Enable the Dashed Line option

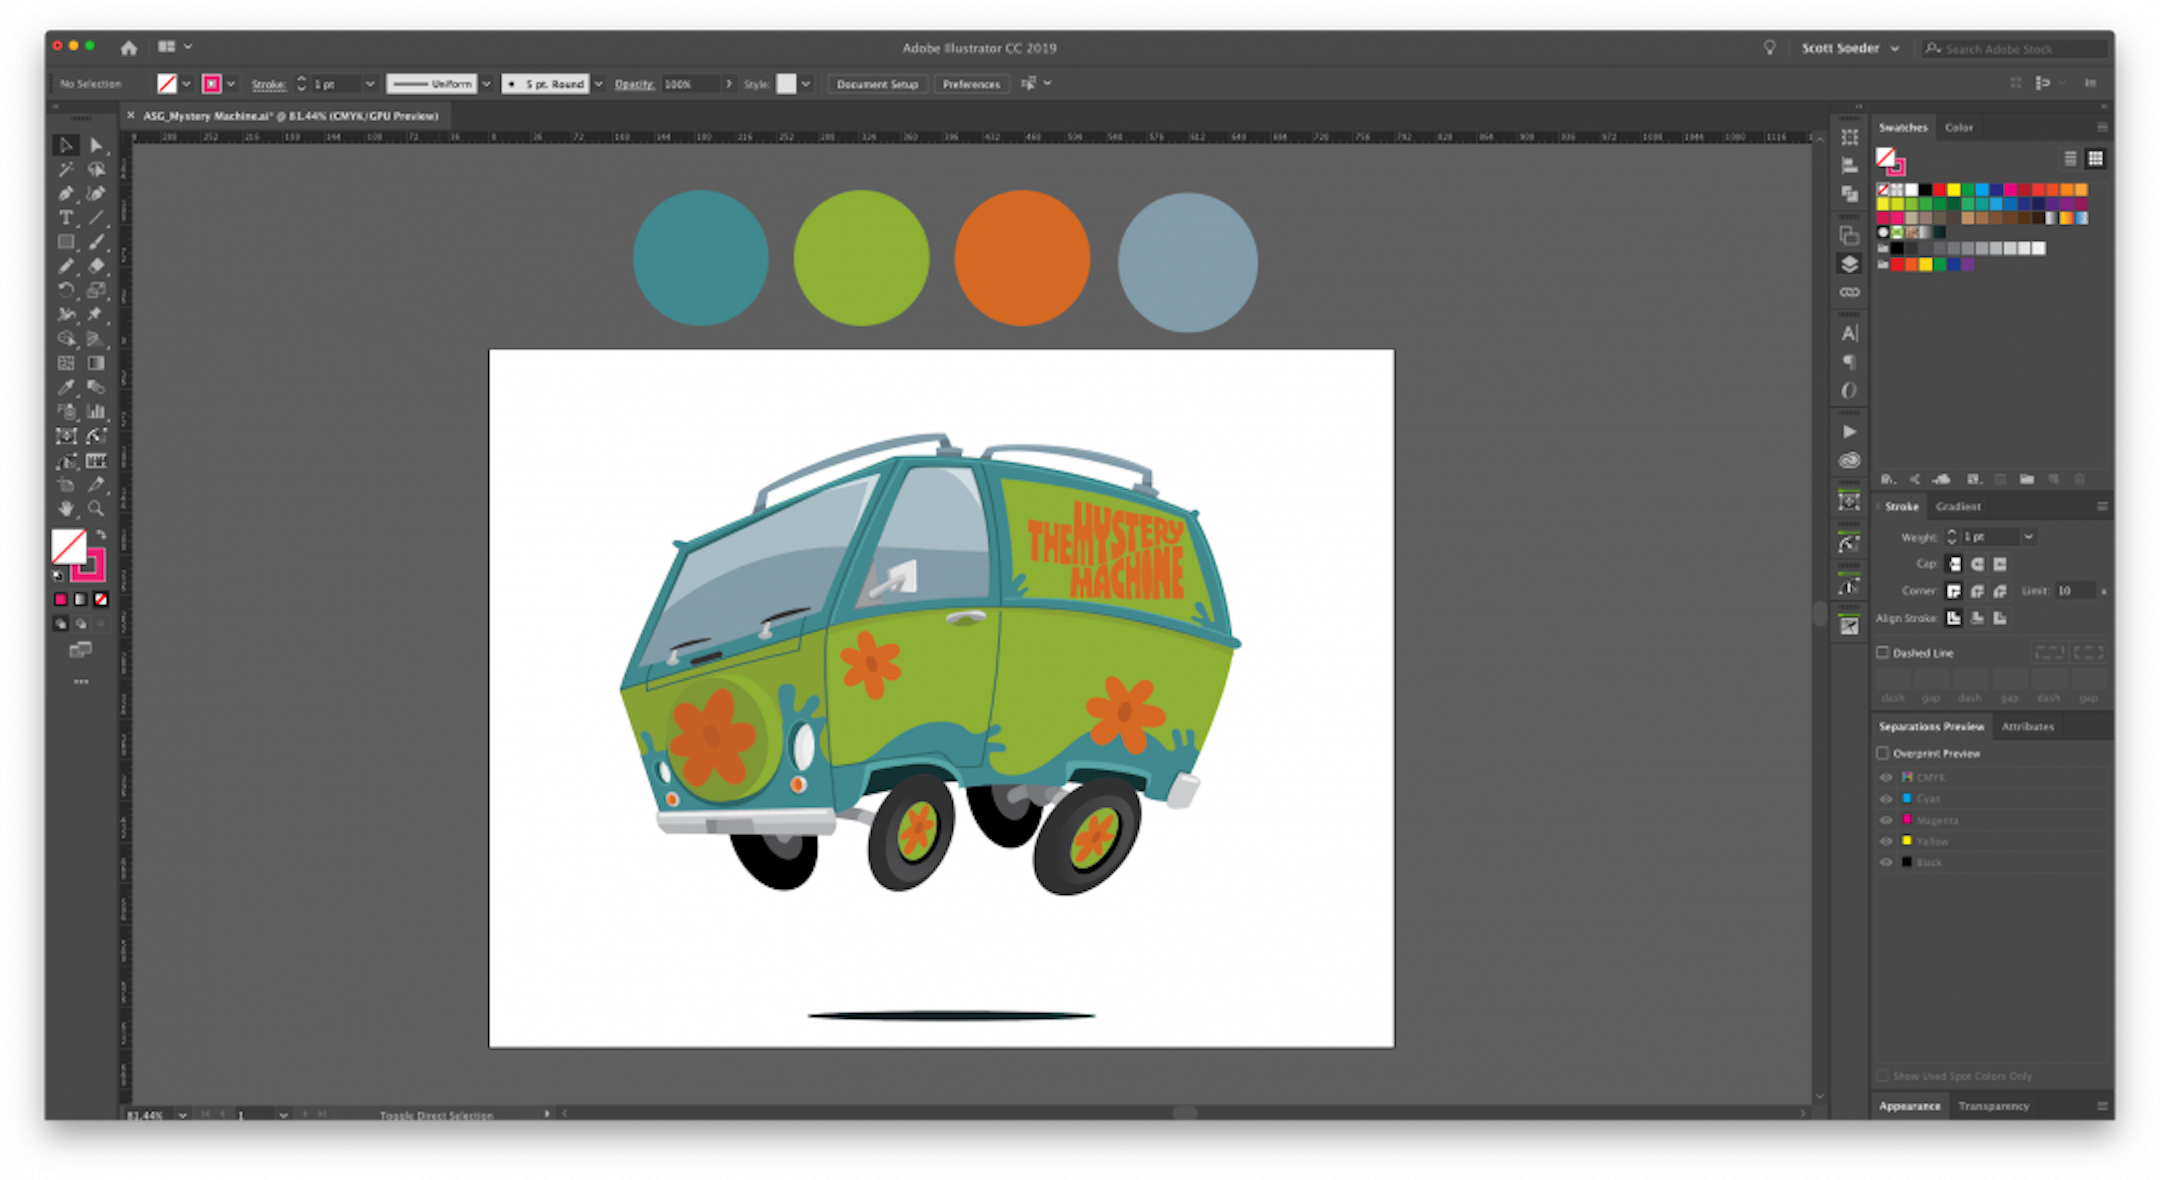coord(1884,652)
